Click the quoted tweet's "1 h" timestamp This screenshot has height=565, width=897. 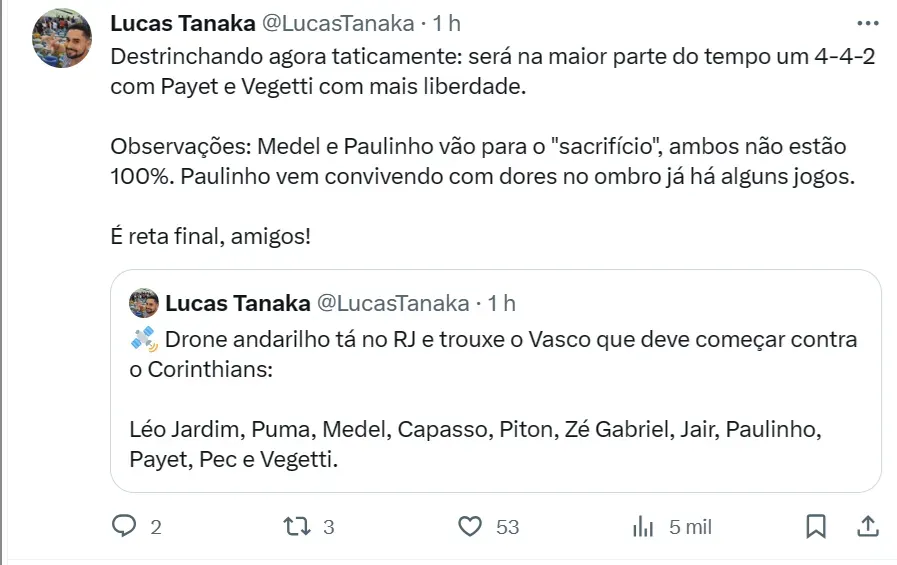pos(502,303)
